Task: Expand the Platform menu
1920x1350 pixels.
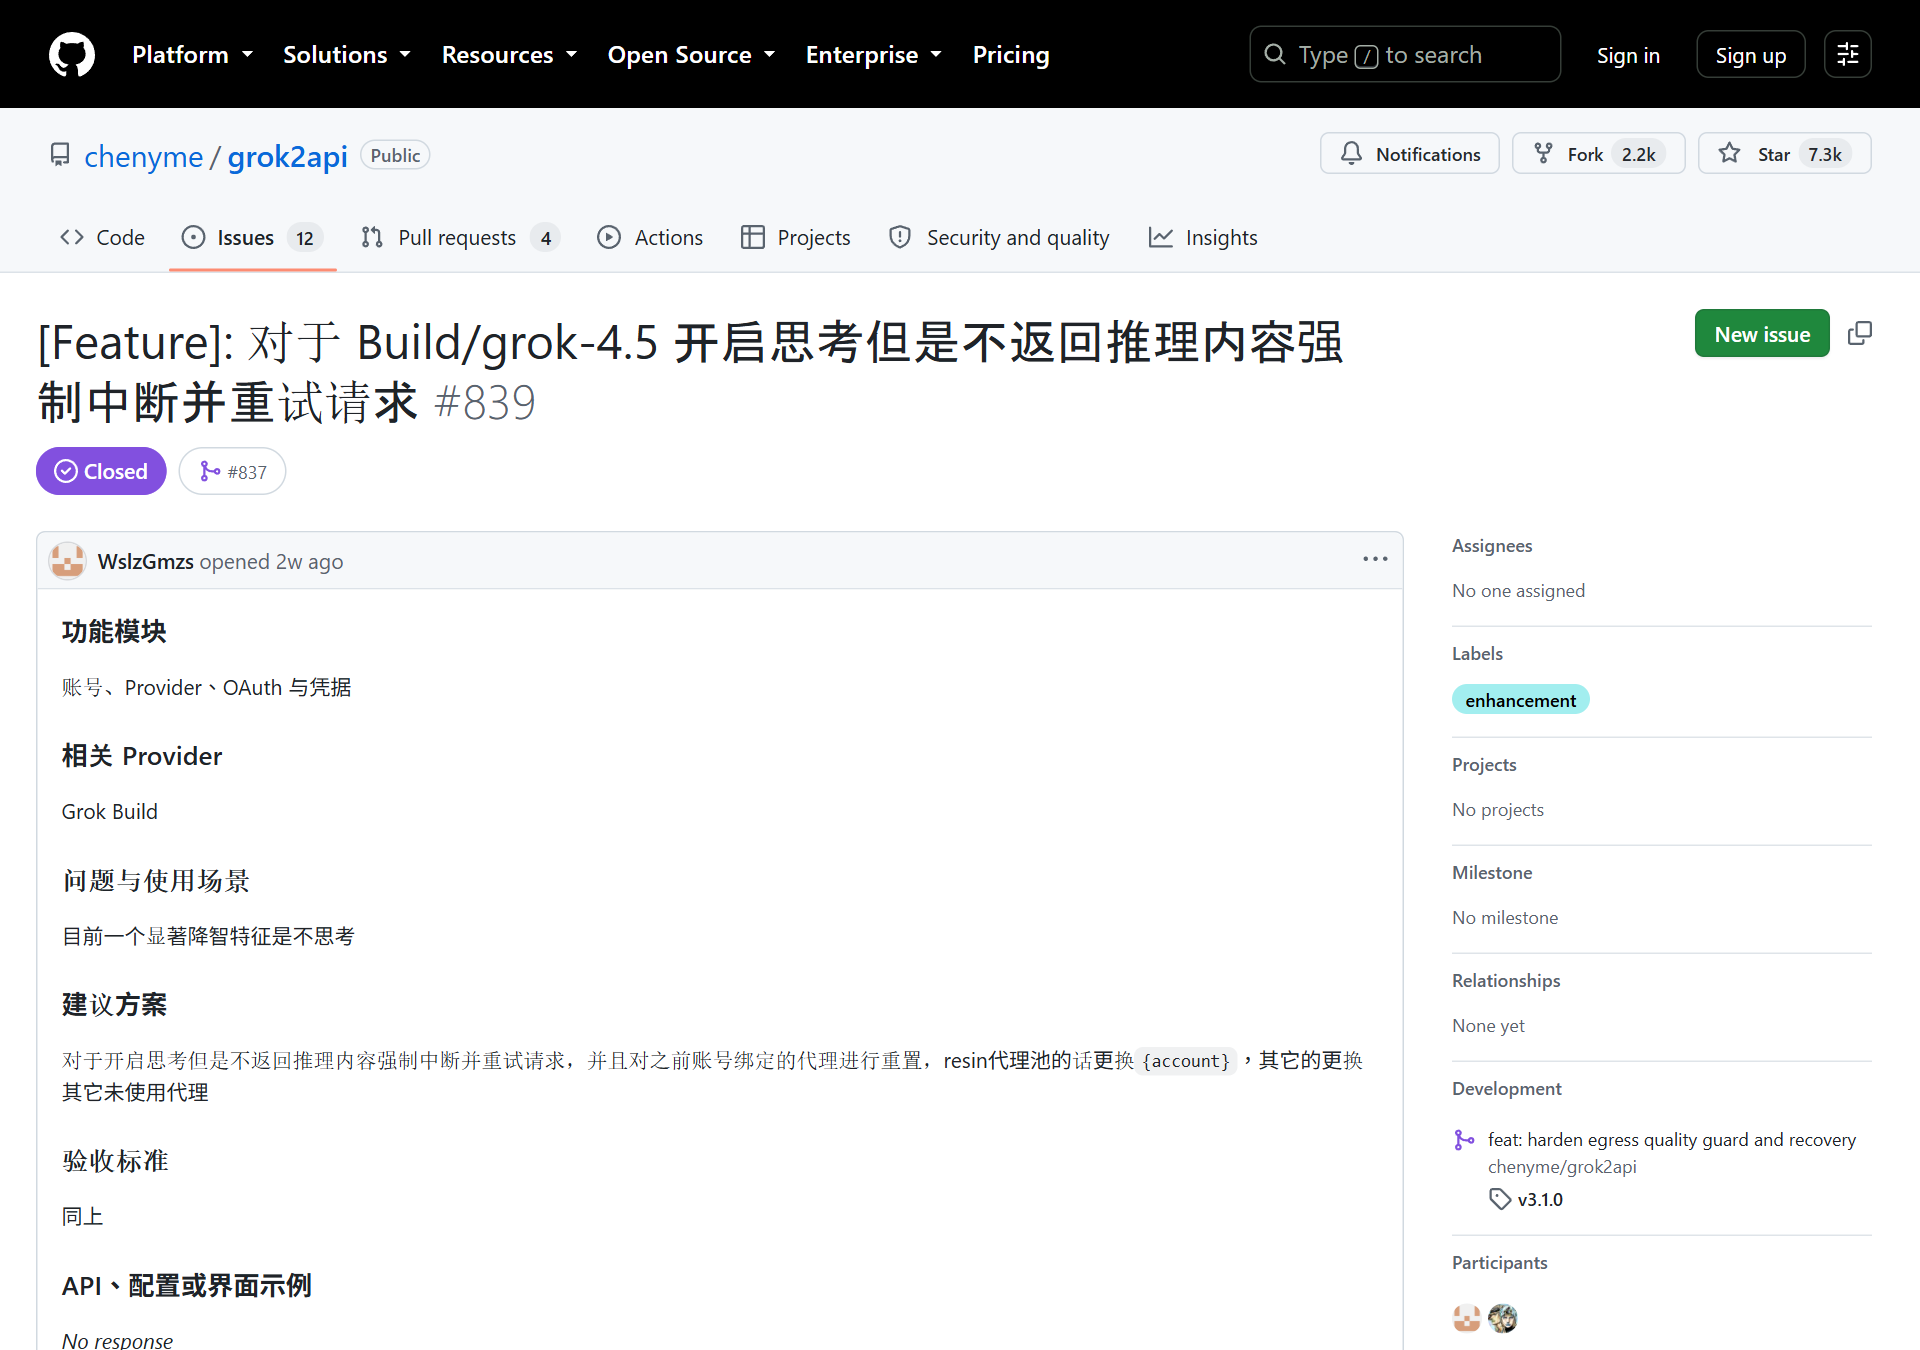Action: click(x=192, y=55)
